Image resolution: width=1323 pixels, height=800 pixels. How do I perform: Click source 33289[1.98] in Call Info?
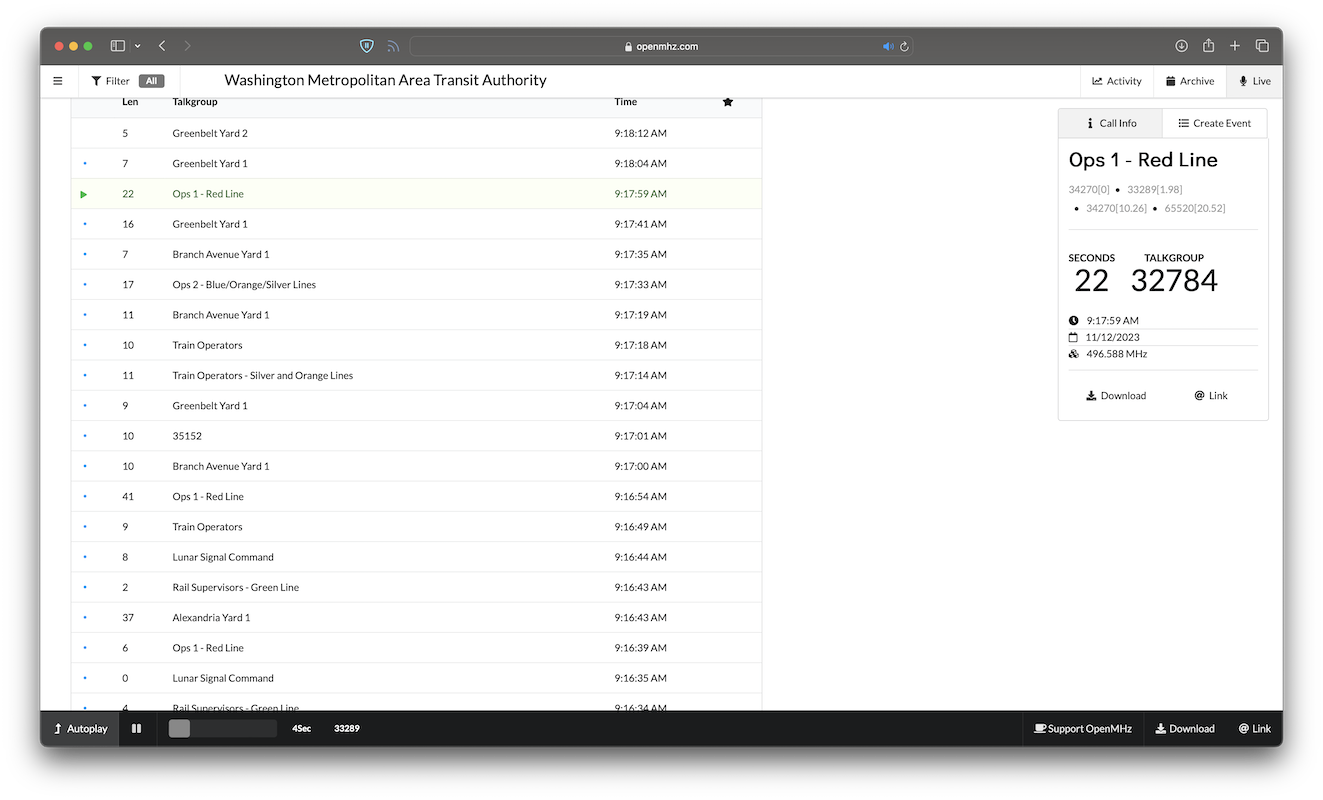[x=1154, y=189]
